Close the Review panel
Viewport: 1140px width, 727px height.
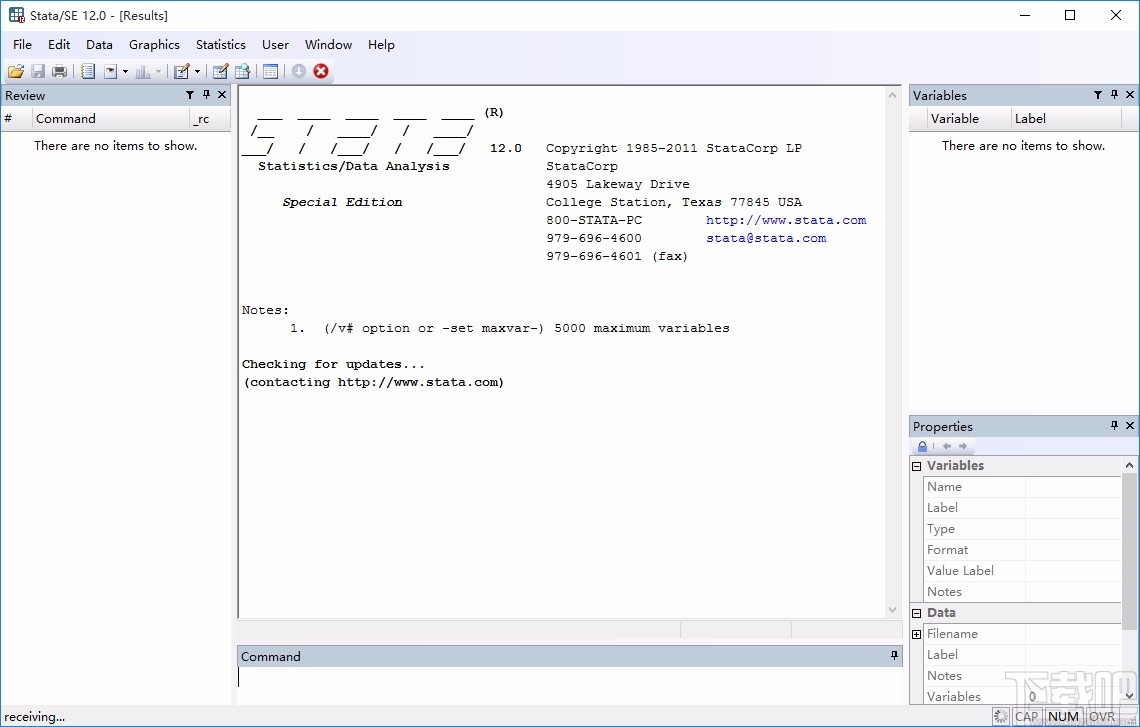click(x=222, y=95)
